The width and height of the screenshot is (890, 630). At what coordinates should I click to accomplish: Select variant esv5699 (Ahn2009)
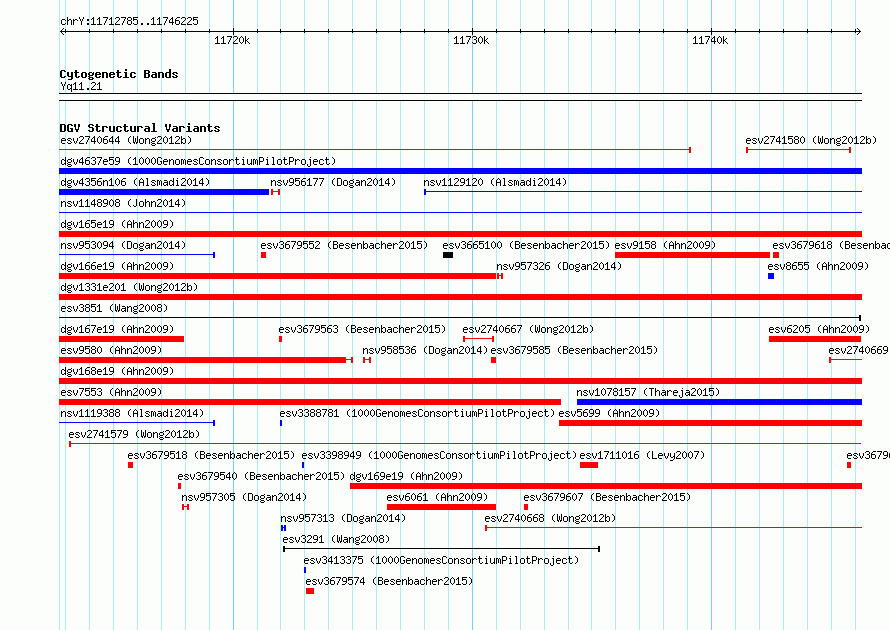[x=609, y=413]
